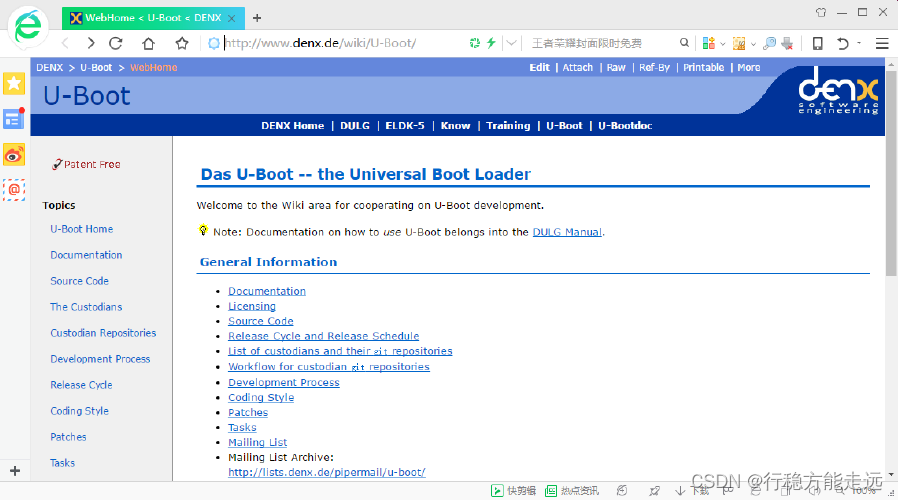The height and width of the screenshot is (500, 898).
Task: Reload the page with the refresh icon
Action: 116,43
